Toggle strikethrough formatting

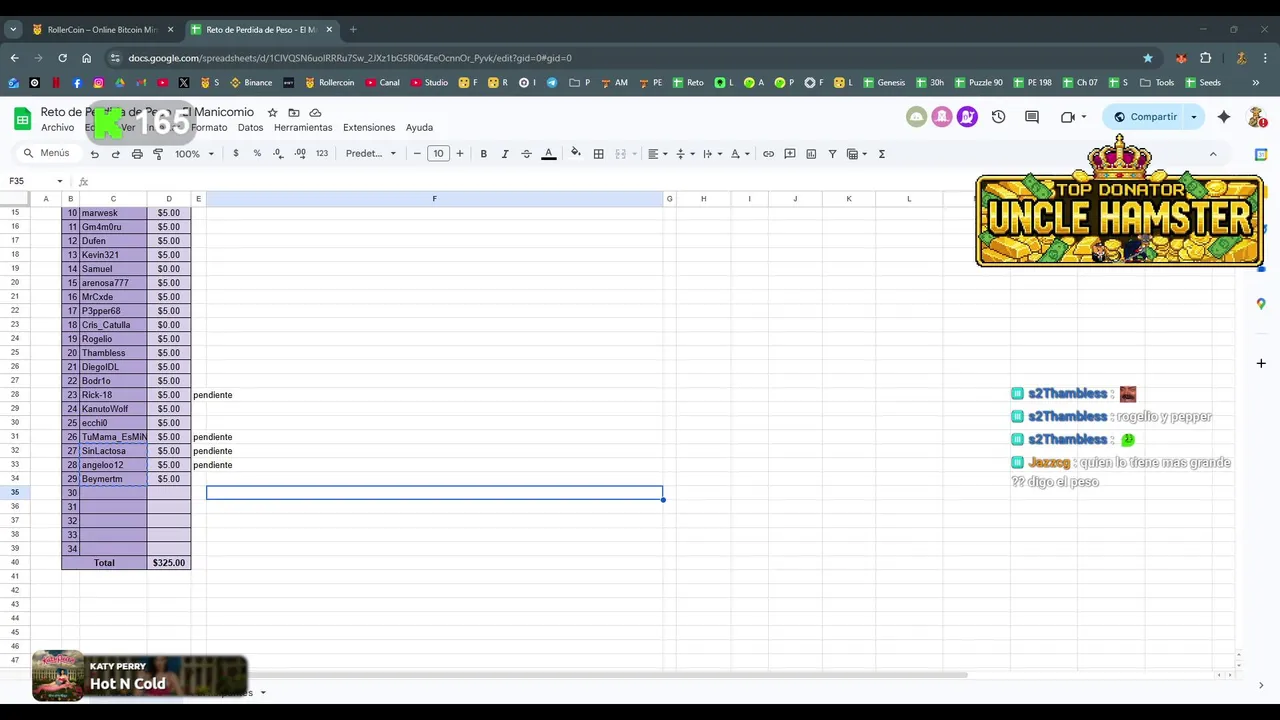(x=526, y=154)
